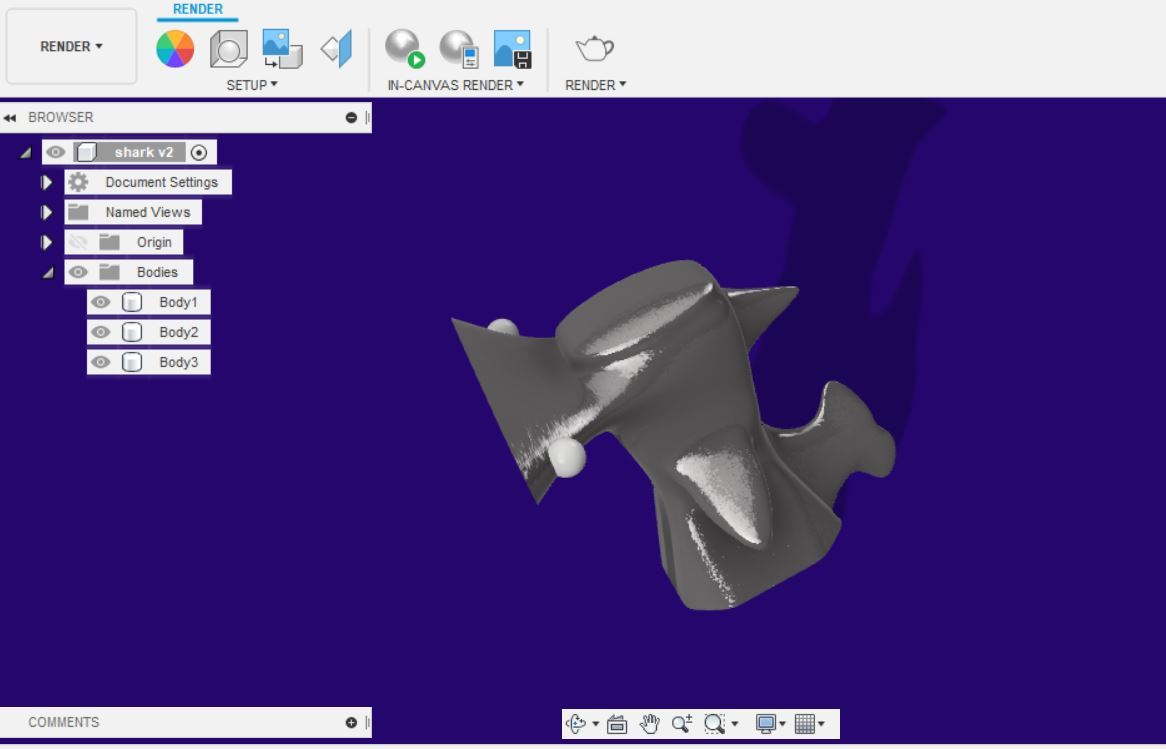Open the zoom window dropdown arrow
This screenshot has height=749, width=1166.
point(735,724)
